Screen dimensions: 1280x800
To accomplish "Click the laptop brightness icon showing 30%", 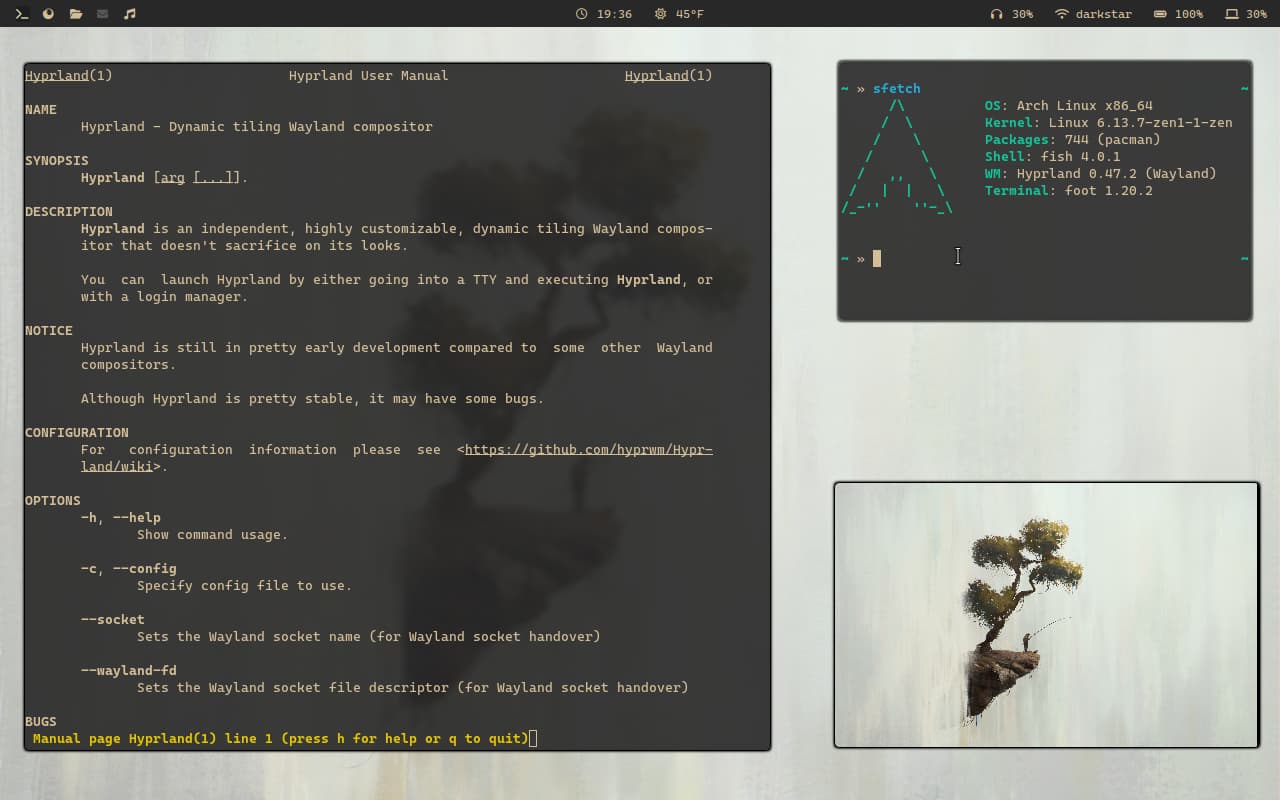I will click(x=1232, y=14).
